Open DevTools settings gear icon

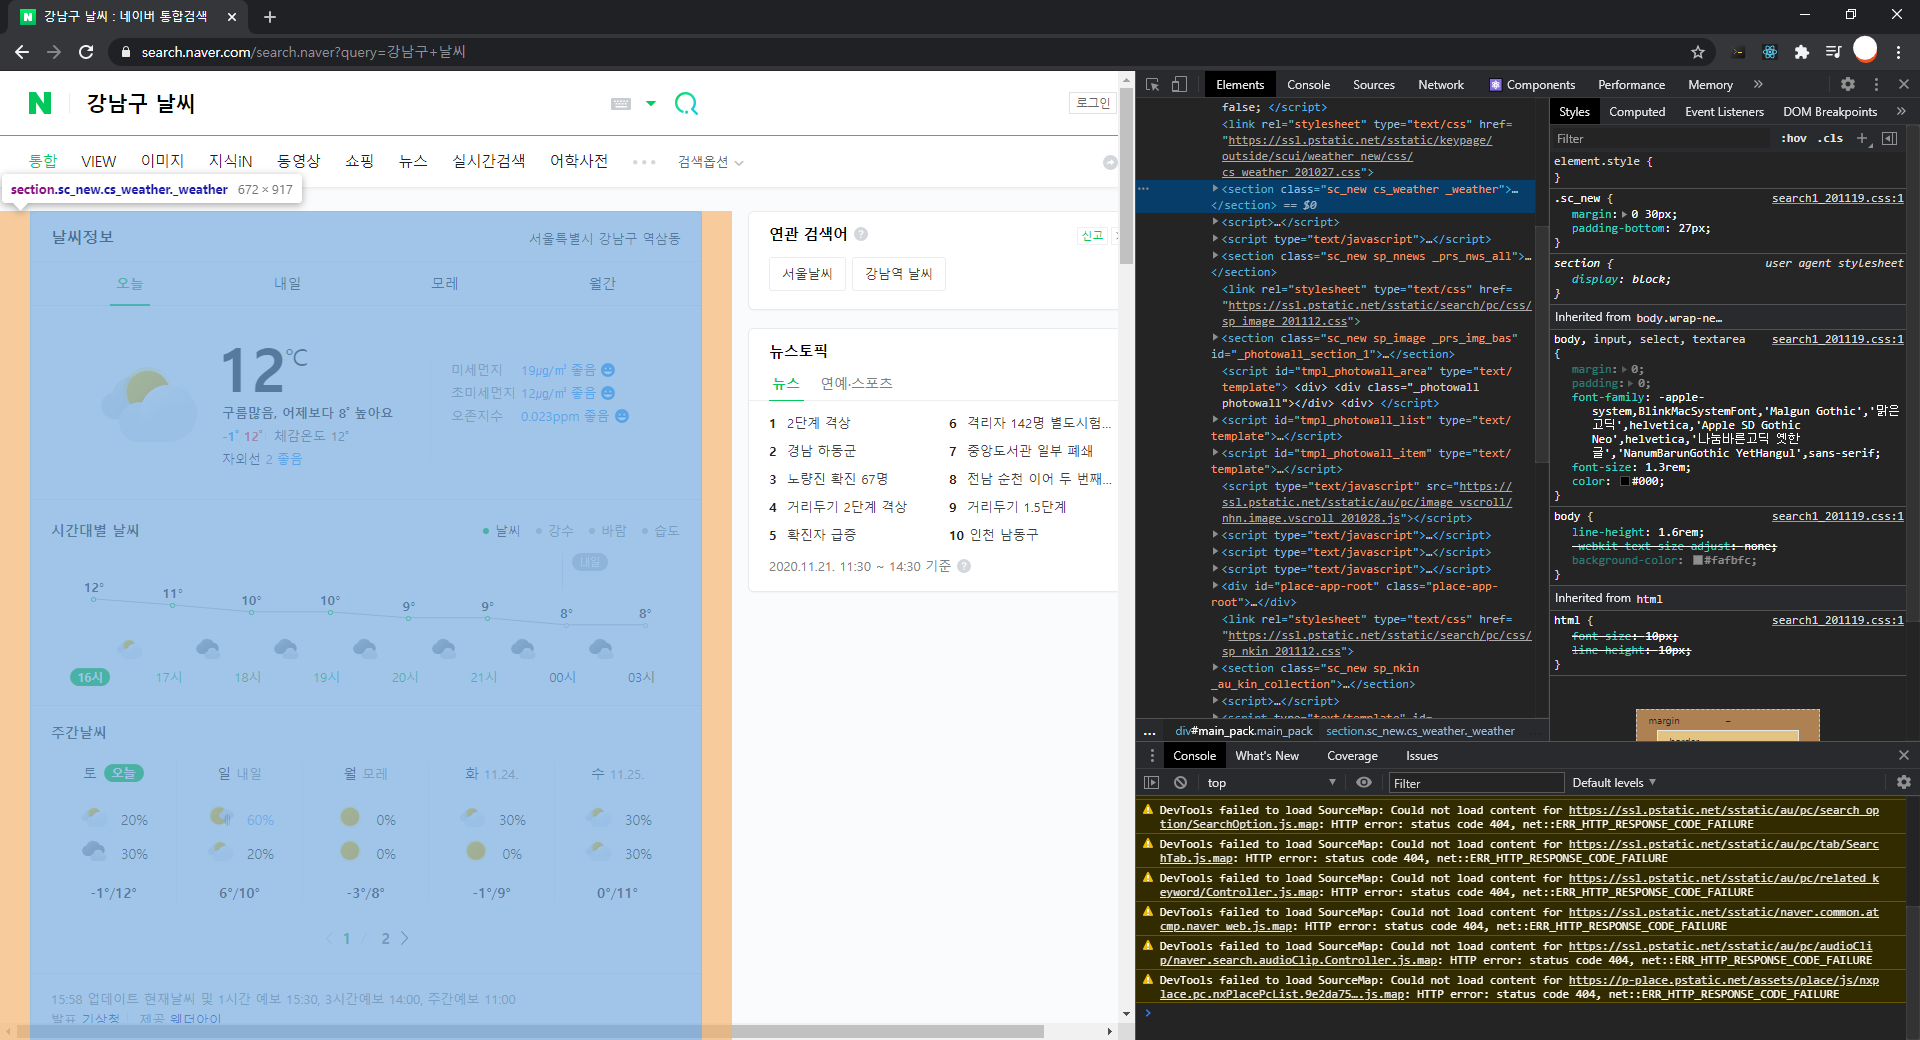point(1848,85)
